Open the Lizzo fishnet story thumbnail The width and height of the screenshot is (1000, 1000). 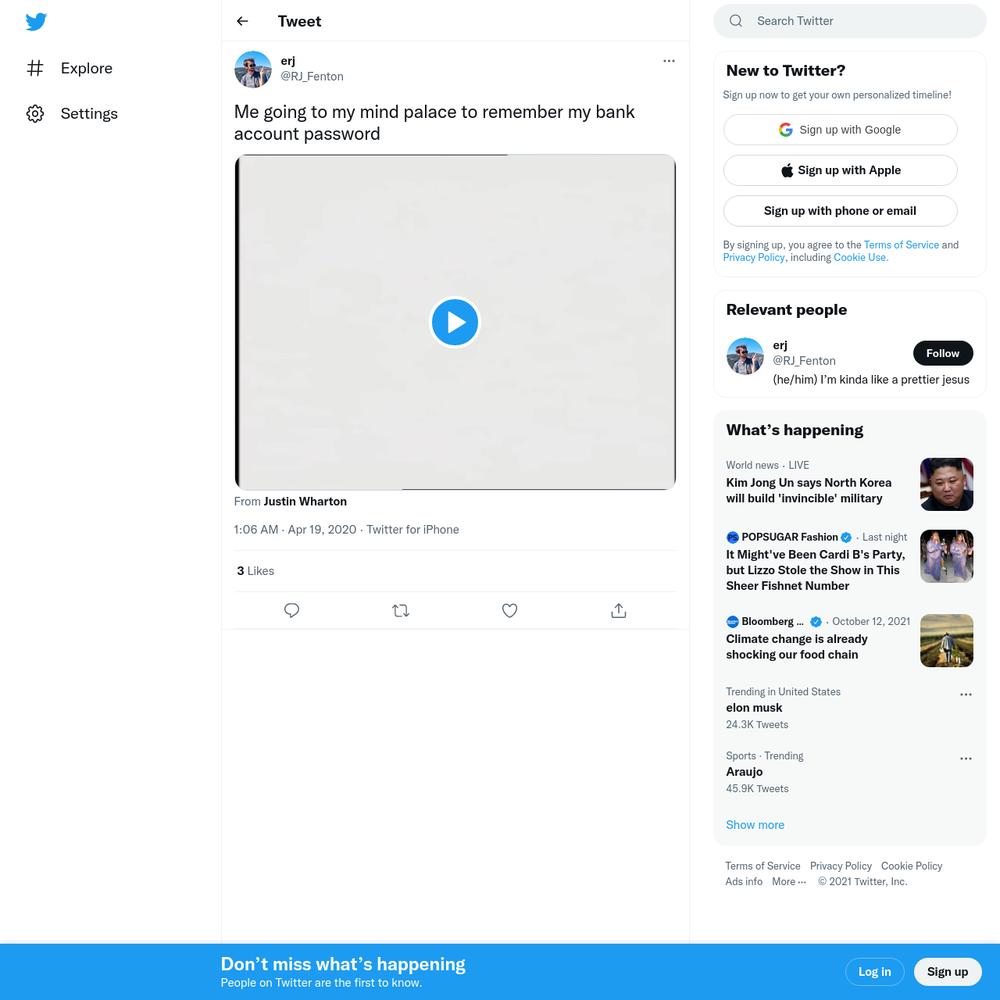pos(946,556)
